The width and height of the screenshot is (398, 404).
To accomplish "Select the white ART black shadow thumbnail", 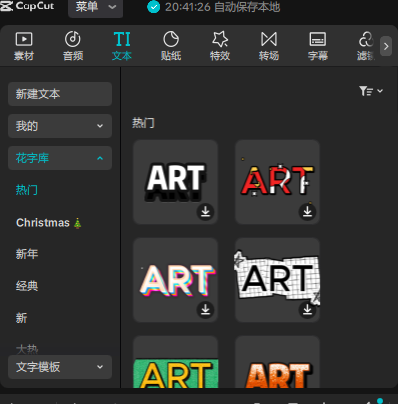I will click(176, 182).
